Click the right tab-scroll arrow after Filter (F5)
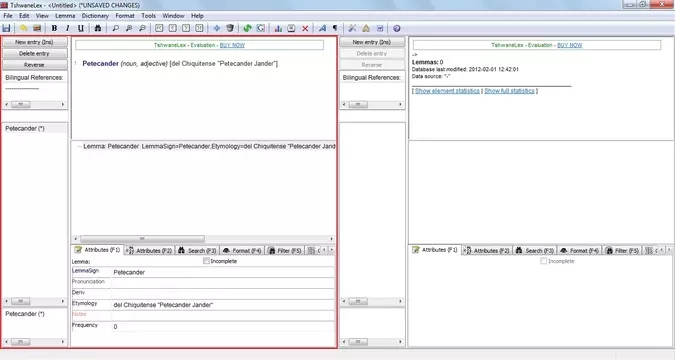 coord(331,250)
